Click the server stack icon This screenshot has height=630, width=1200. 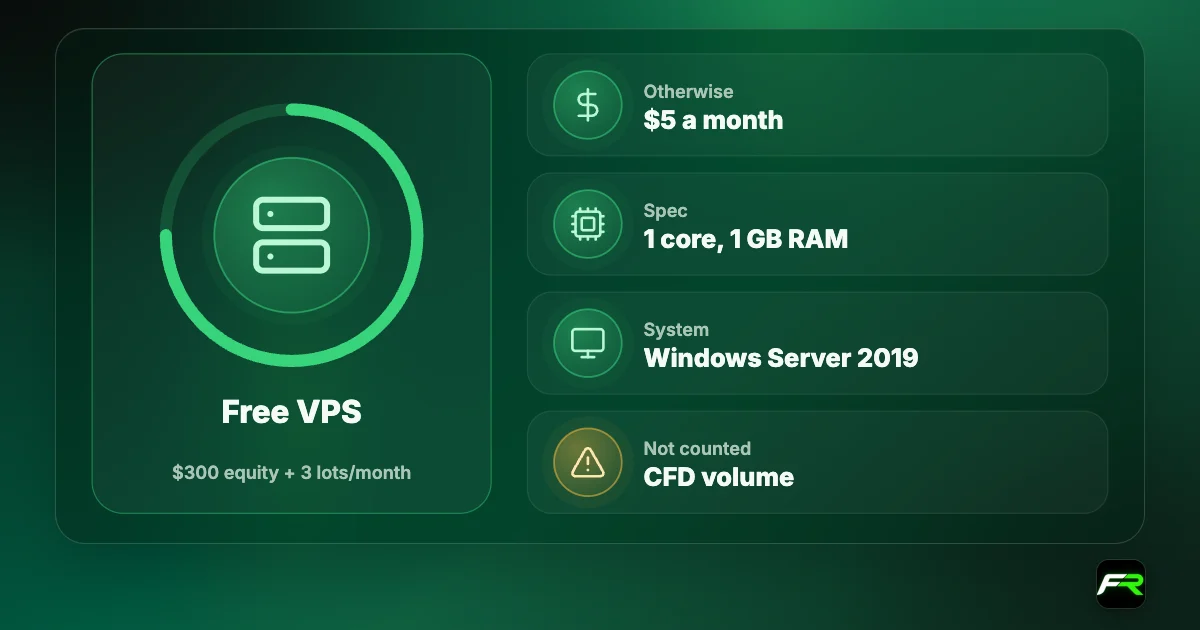click(291, 236)
